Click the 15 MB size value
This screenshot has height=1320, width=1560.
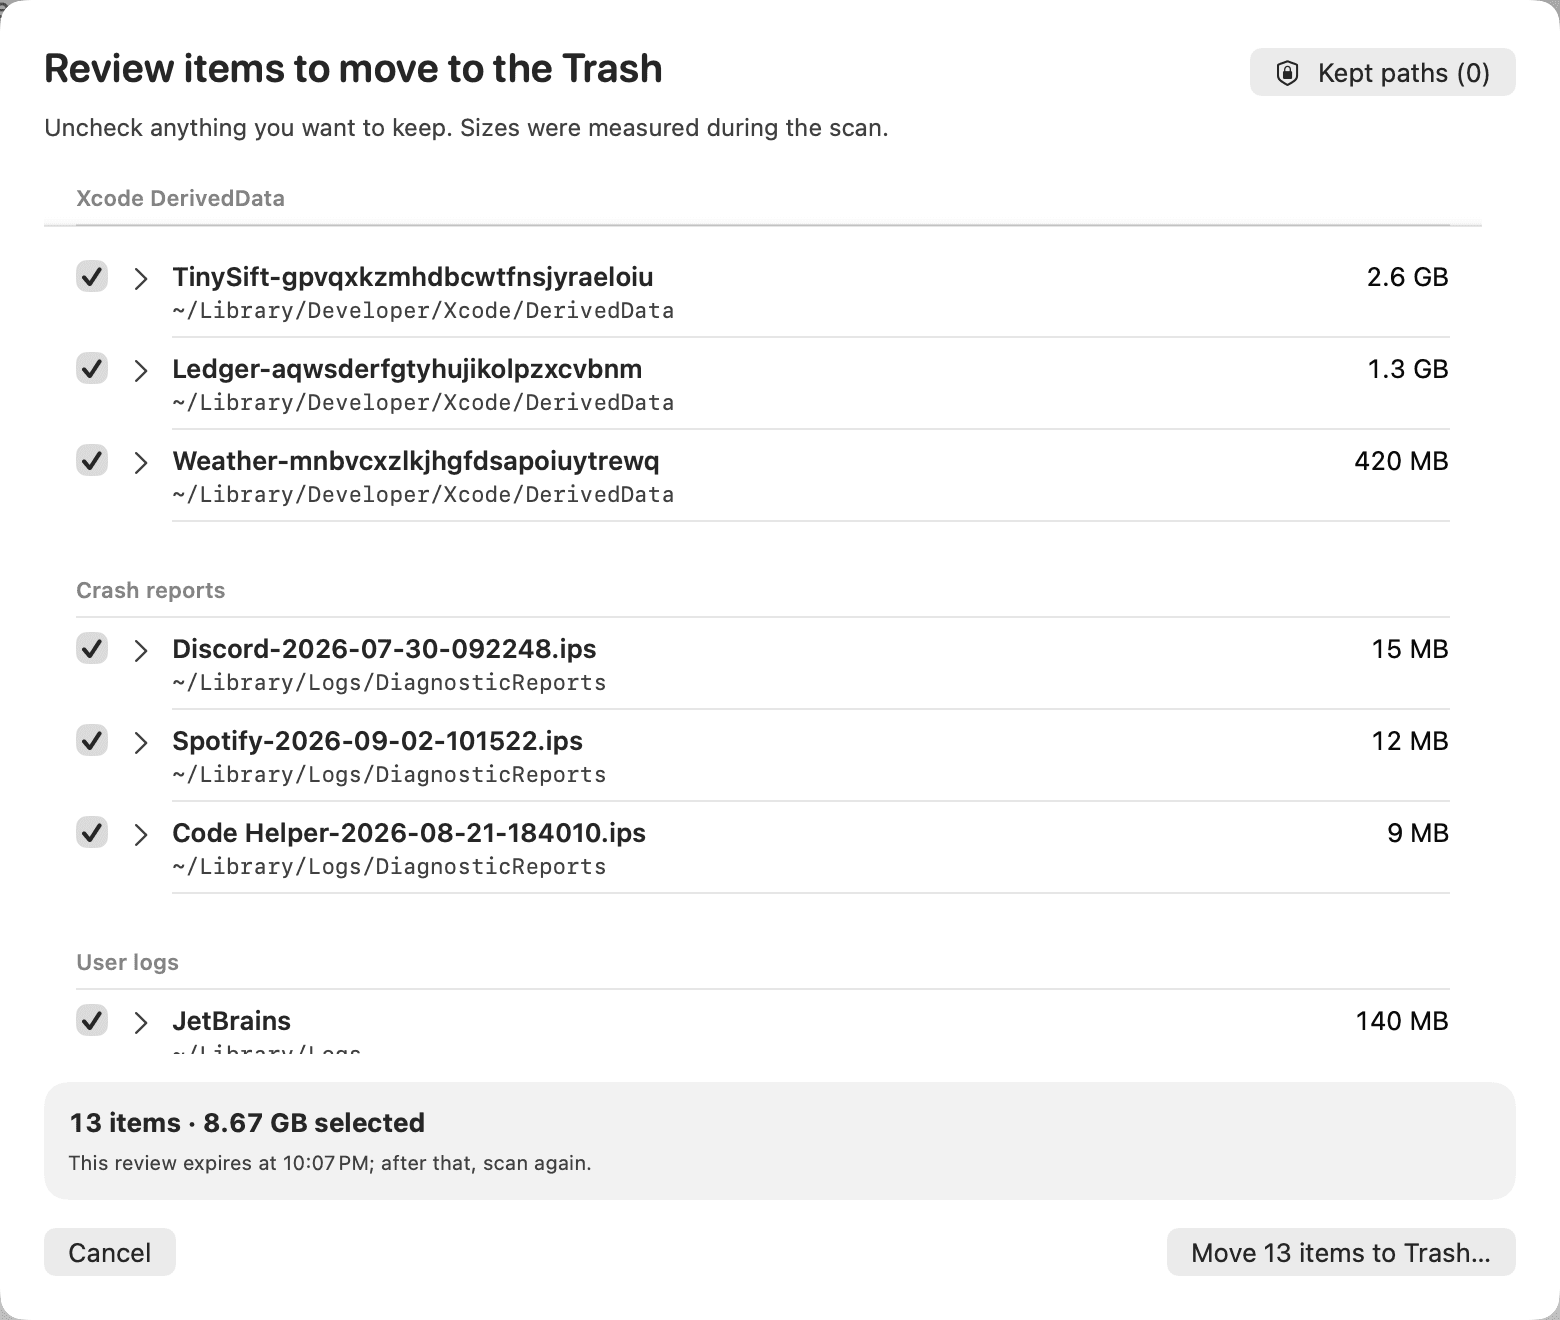tap(1410, 649)
